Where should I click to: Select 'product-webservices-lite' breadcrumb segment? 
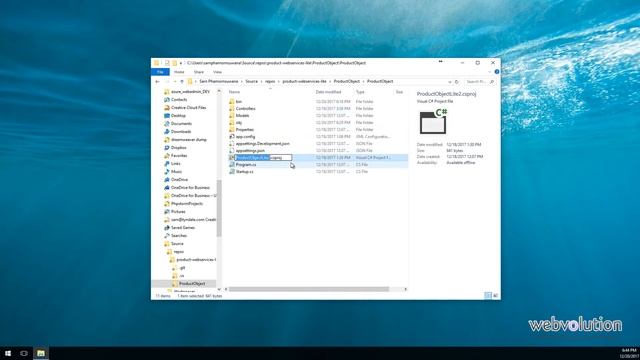tap(304, 82)
